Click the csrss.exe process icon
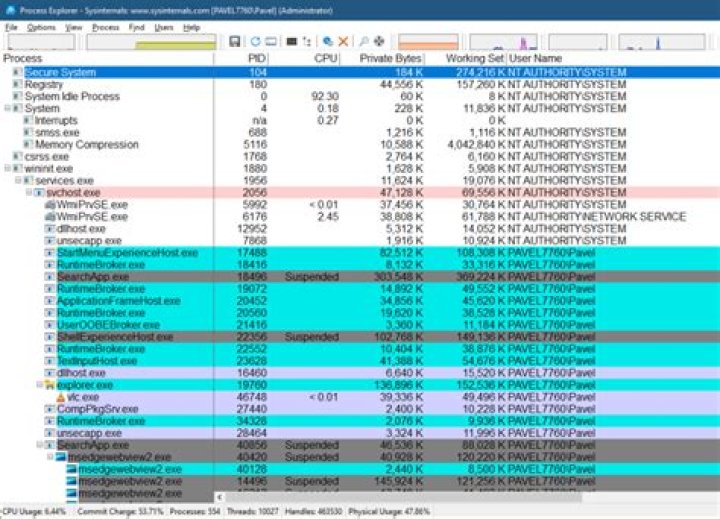 pyautogui.click(x=17, y=157)
